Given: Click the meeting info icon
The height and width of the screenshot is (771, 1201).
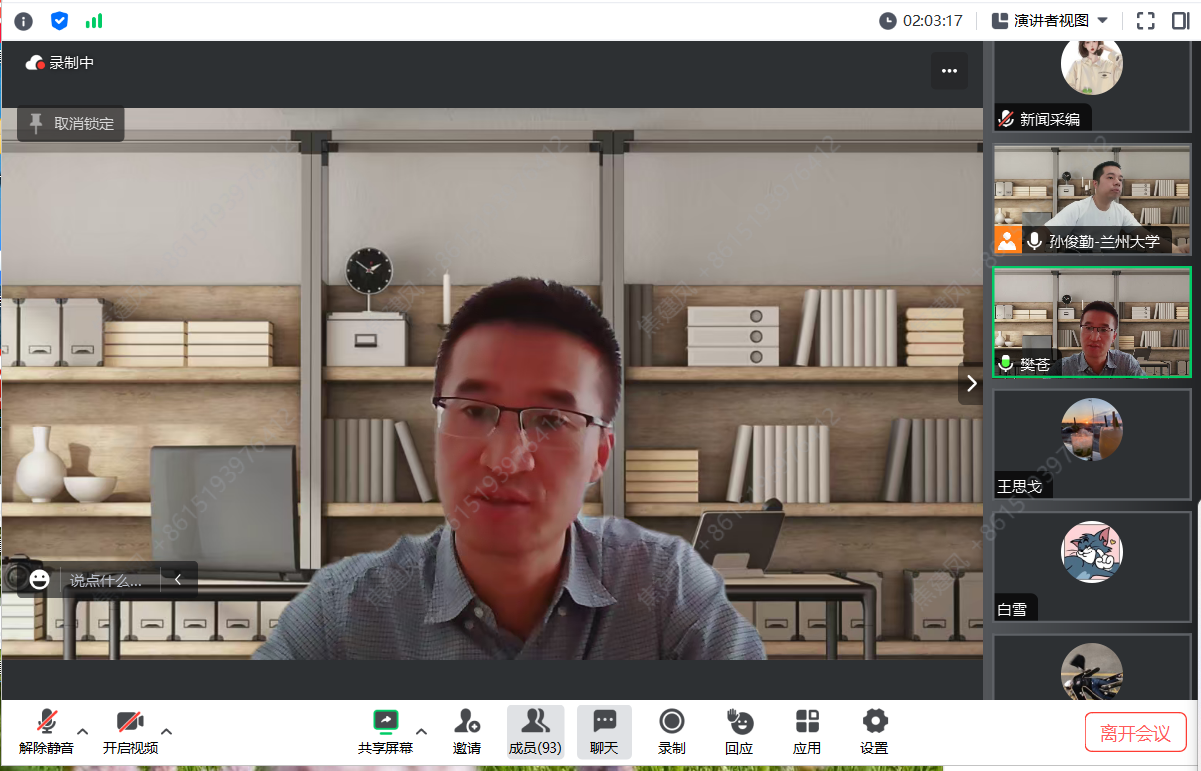Looking at the screenshot, I should [x=23, y=21].
